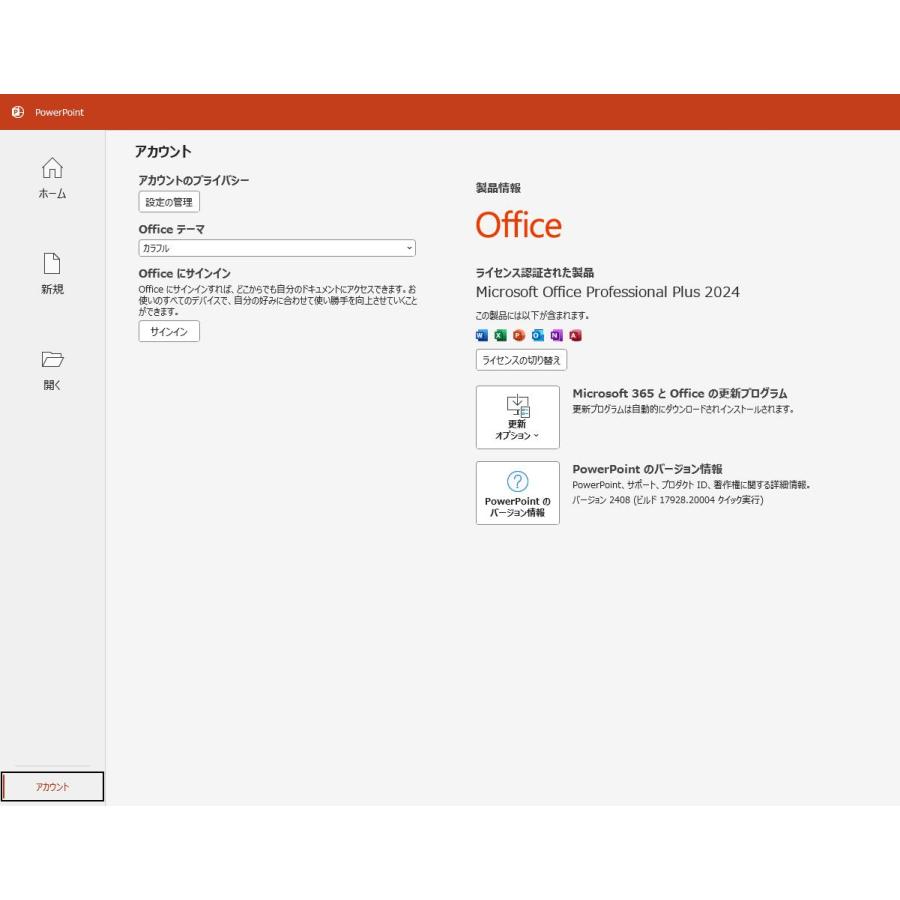Viewport: 900px width, 900px height.
Task: Click the アカウント page heading
Action: [x=163, y=152]
